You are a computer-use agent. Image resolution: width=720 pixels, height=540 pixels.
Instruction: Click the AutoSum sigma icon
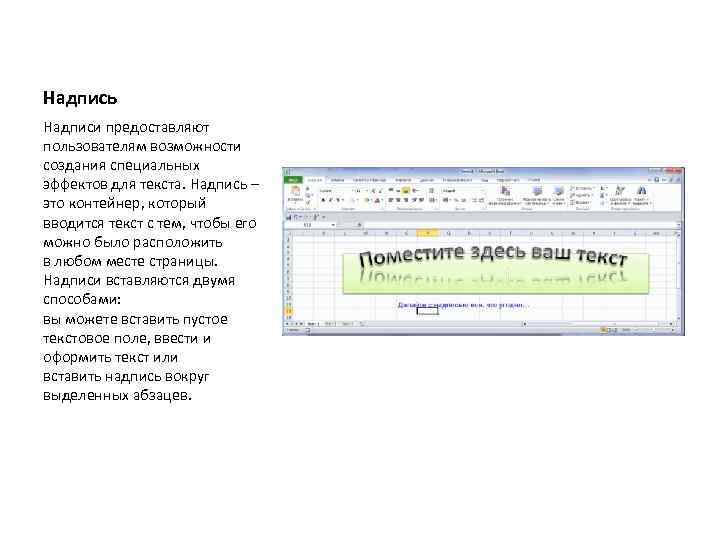603,188
